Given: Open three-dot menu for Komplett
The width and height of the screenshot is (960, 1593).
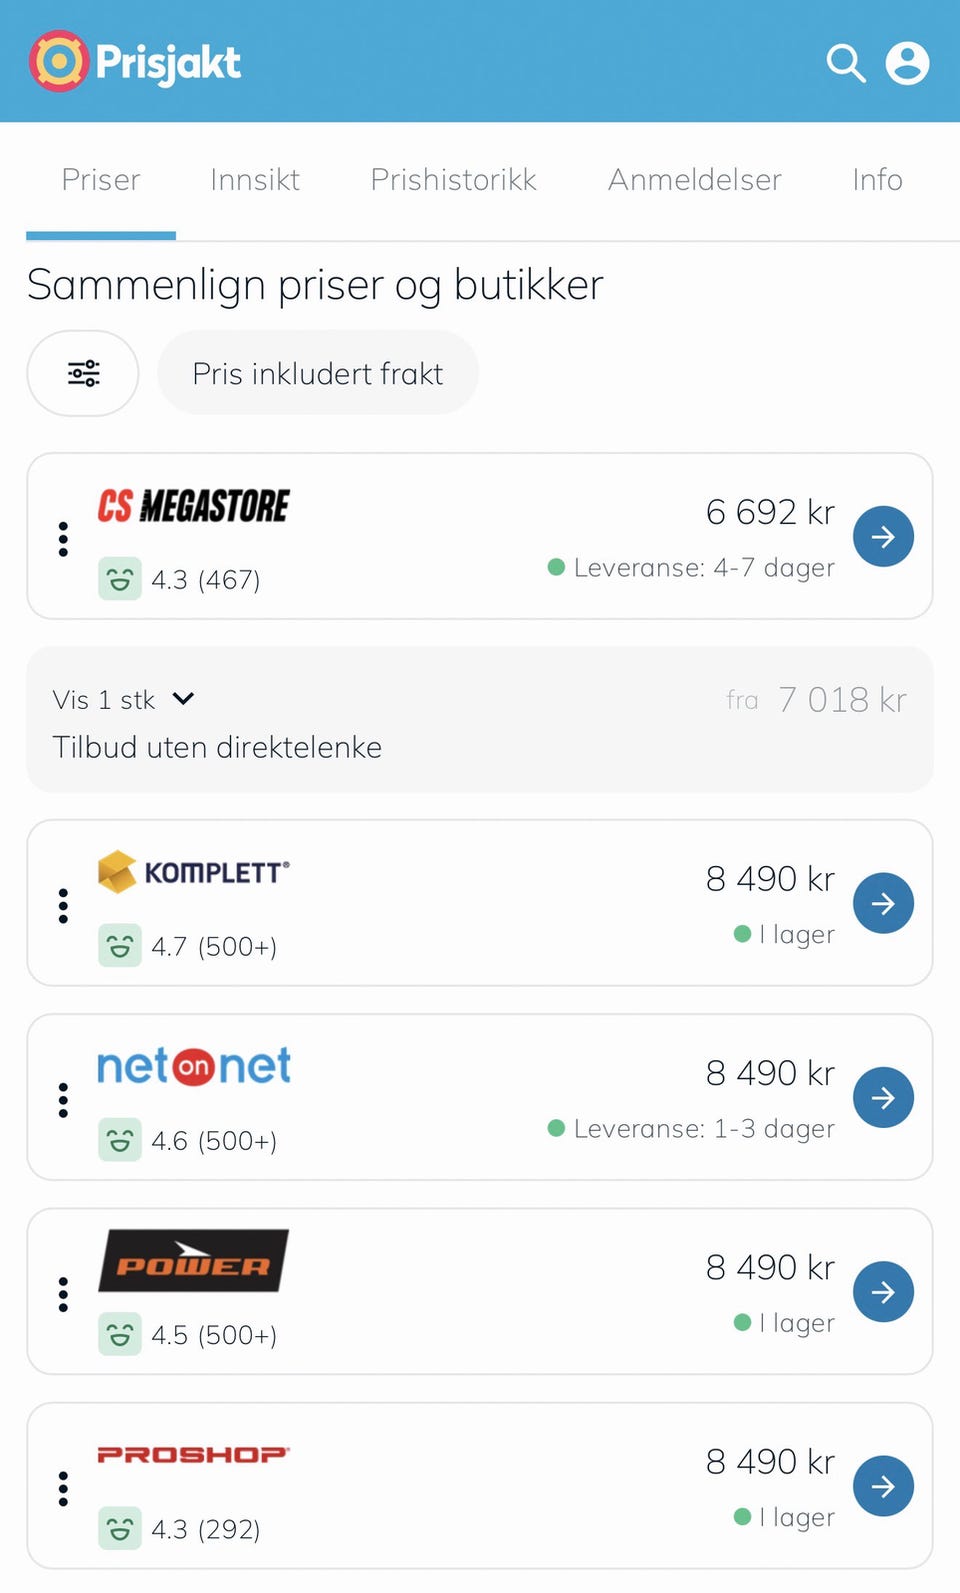Looking at the screenshot, I should [x=63, y=906].
